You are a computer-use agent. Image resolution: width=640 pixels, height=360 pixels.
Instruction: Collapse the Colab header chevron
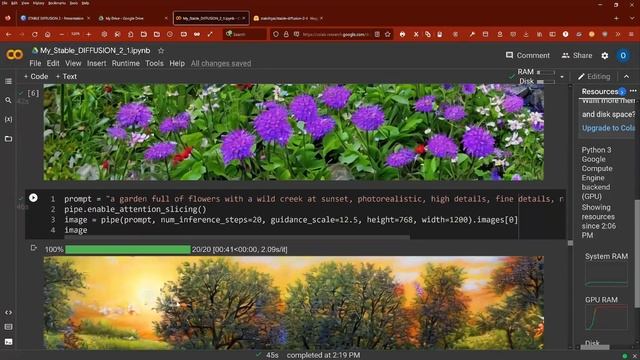point(627,77)
